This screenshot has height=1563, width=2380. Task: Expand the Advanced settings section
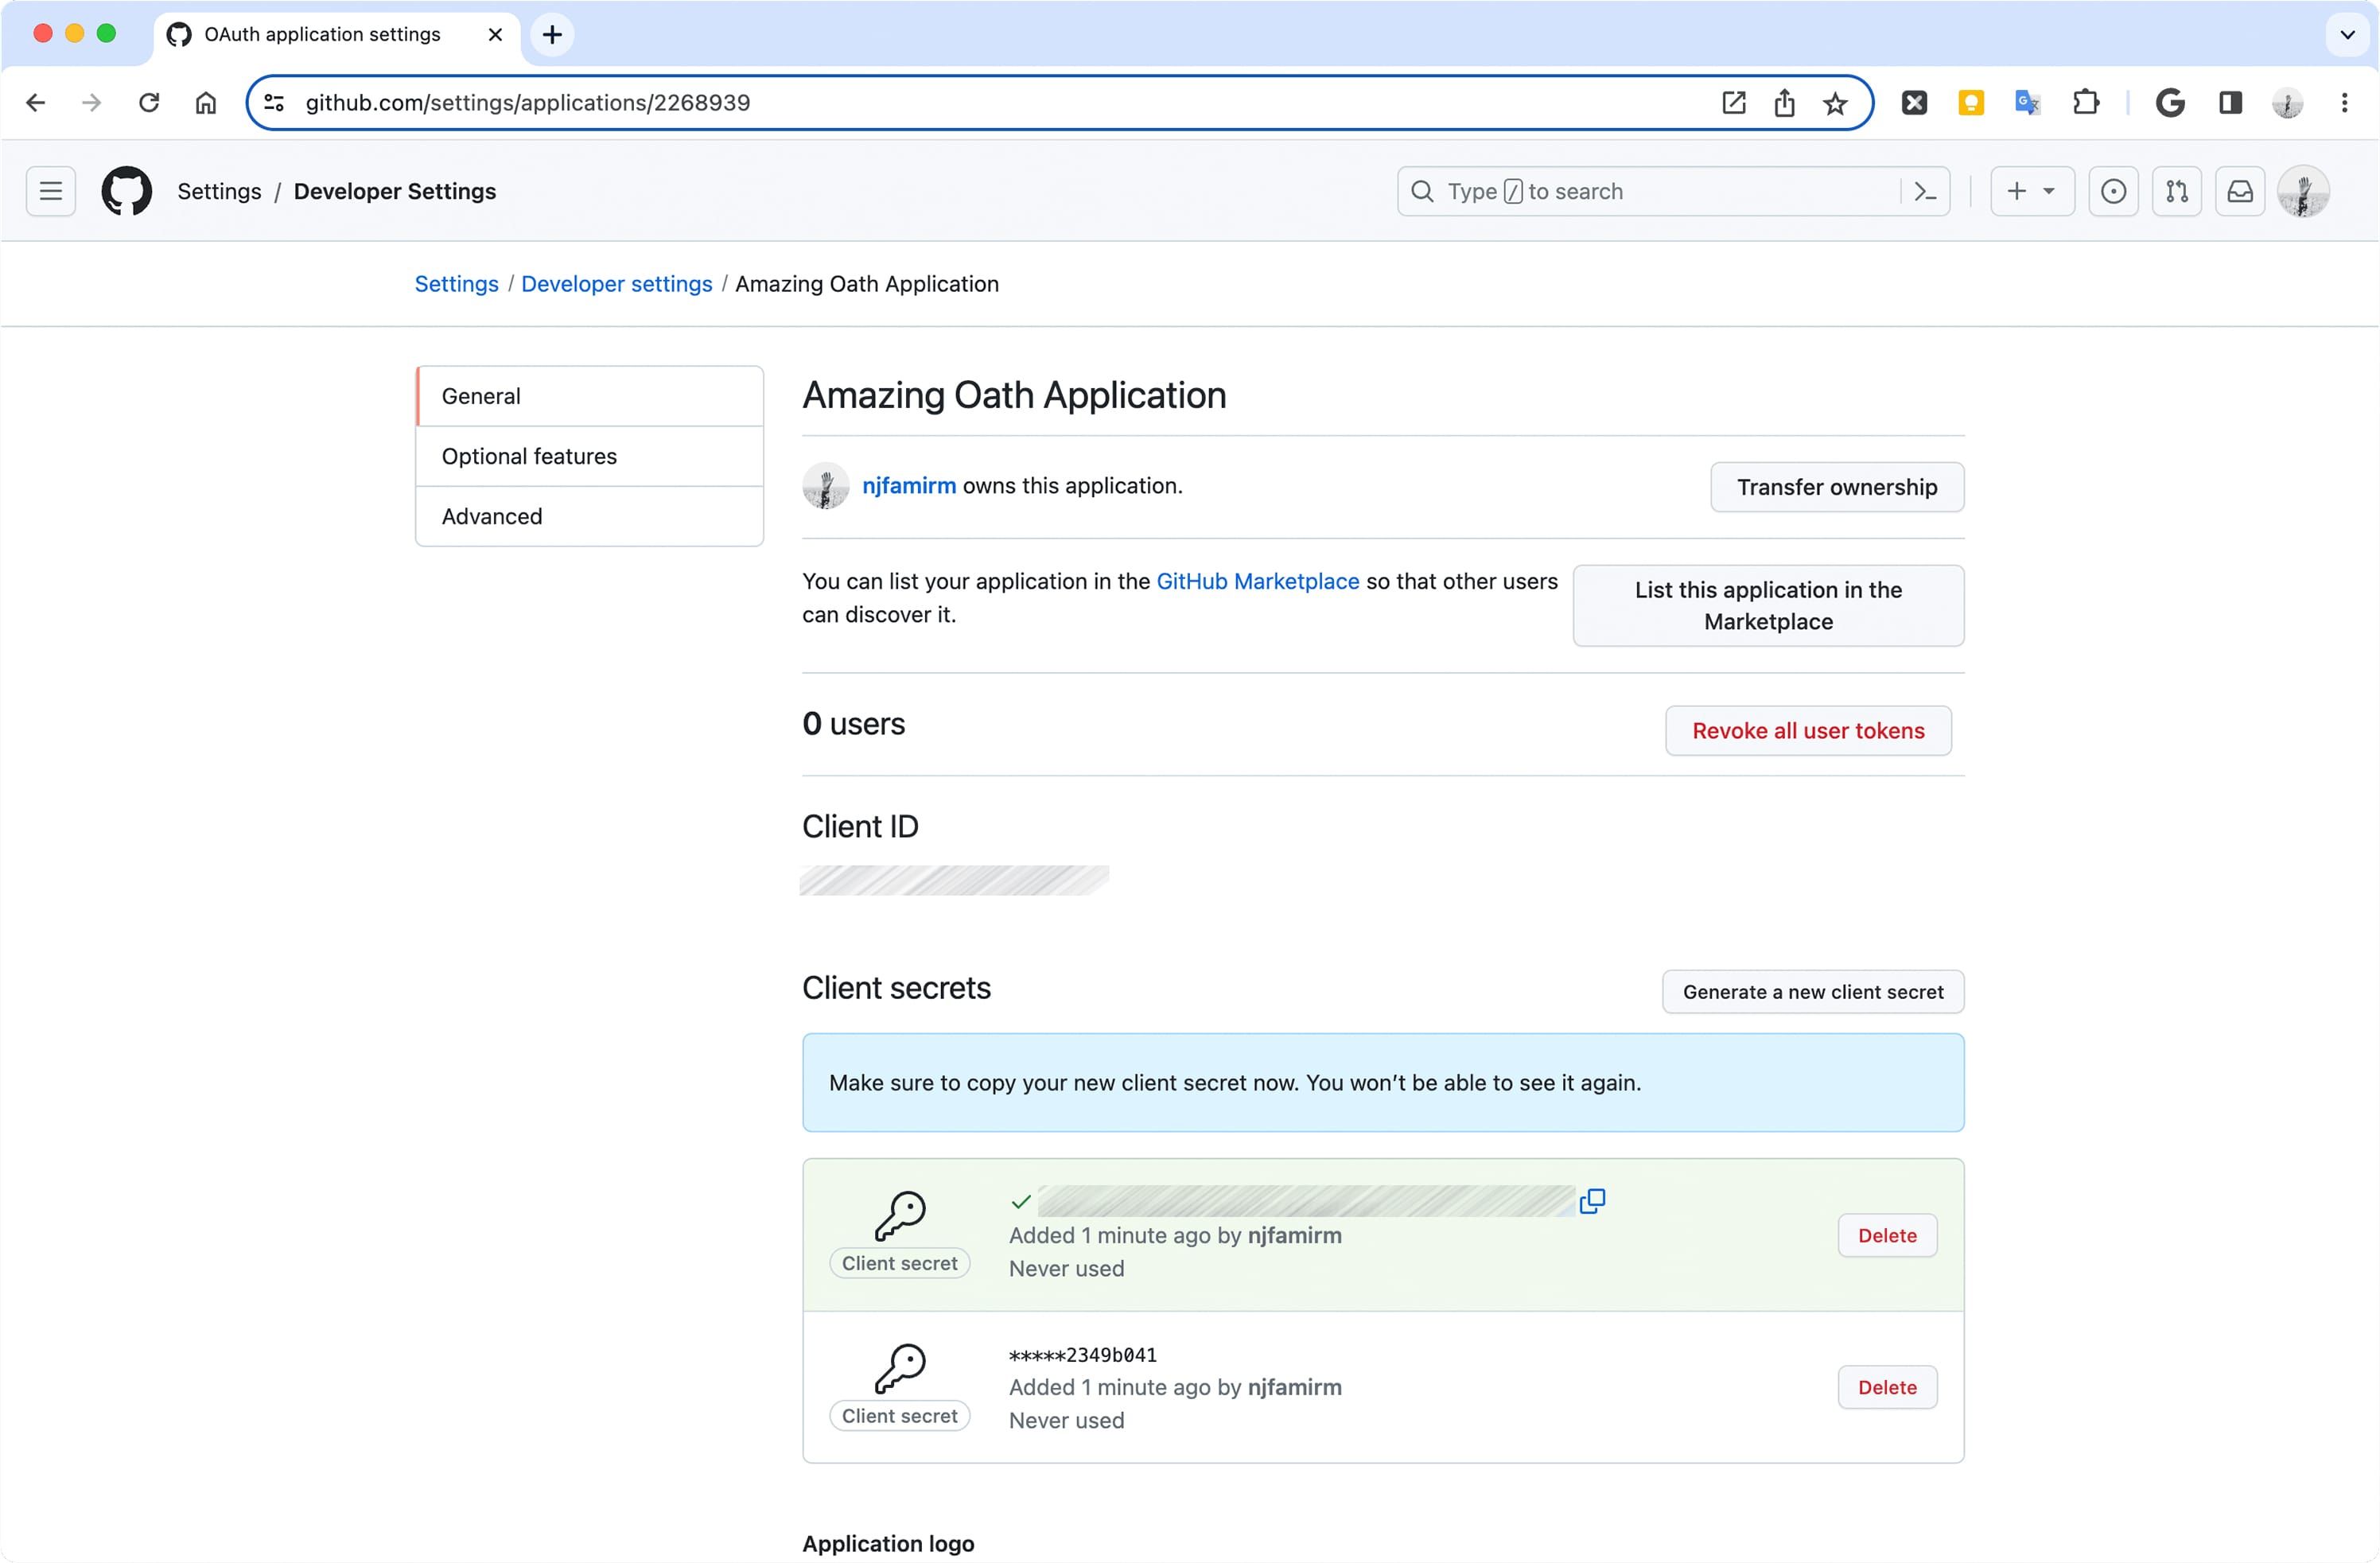coord(493,516)
